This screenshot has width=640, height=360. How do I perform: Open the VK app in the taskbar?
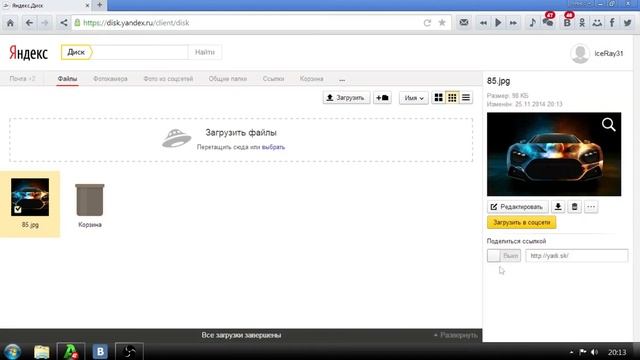click(100, 351)
